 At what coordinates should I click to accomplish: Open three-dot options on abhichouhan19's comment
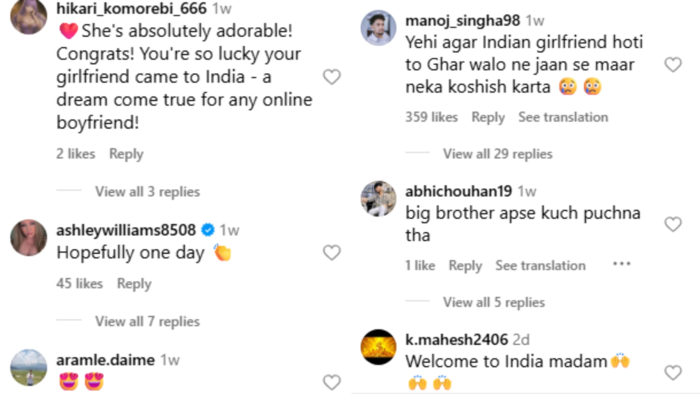pyautogui.click(x=621, y=264)
